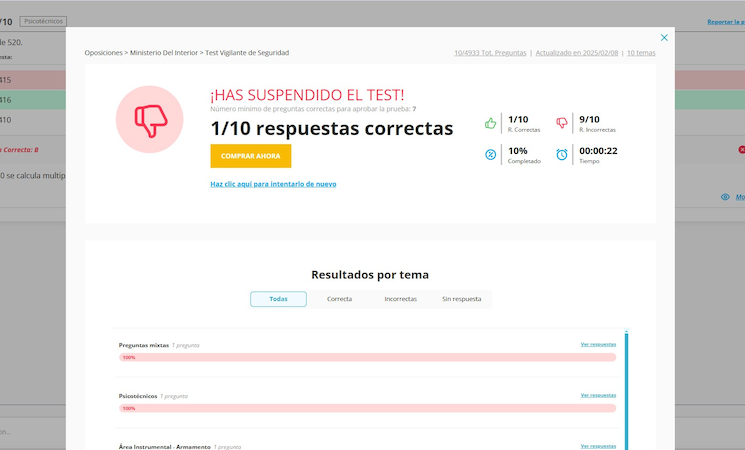Click the 10 temas link

click(x=641, y=53)
